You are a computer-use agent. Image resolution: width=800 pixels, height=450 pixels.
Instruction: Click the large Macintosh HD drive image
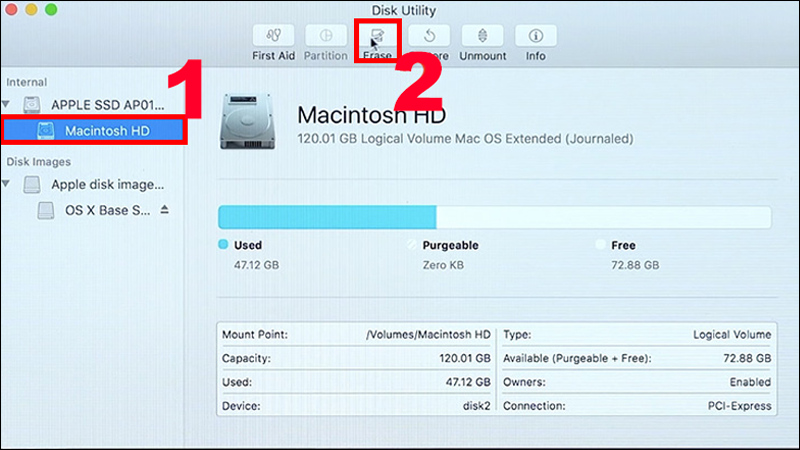pyautogui.click(x=247, y=121)
